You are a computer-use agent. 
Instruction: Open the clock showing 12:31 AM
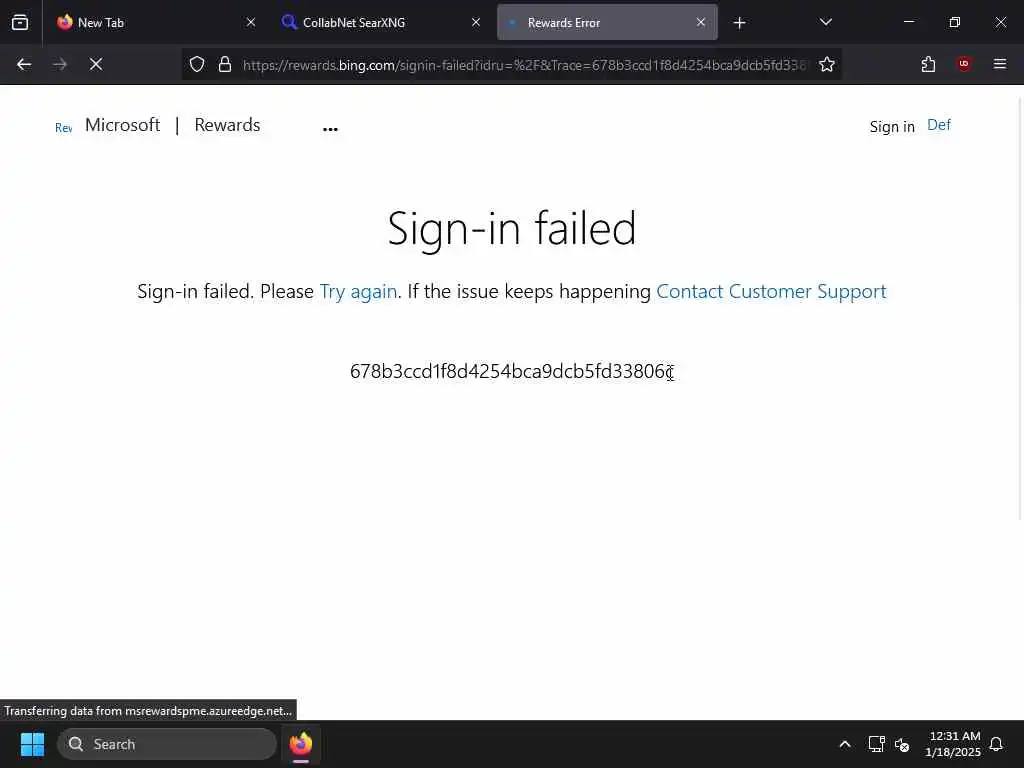pos(953,744)
